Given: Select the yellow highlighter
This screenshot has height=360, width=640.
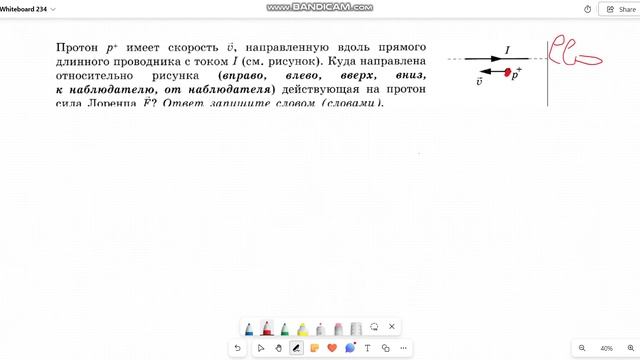Looking at the screenshot, I should click(x=302, y=328).
